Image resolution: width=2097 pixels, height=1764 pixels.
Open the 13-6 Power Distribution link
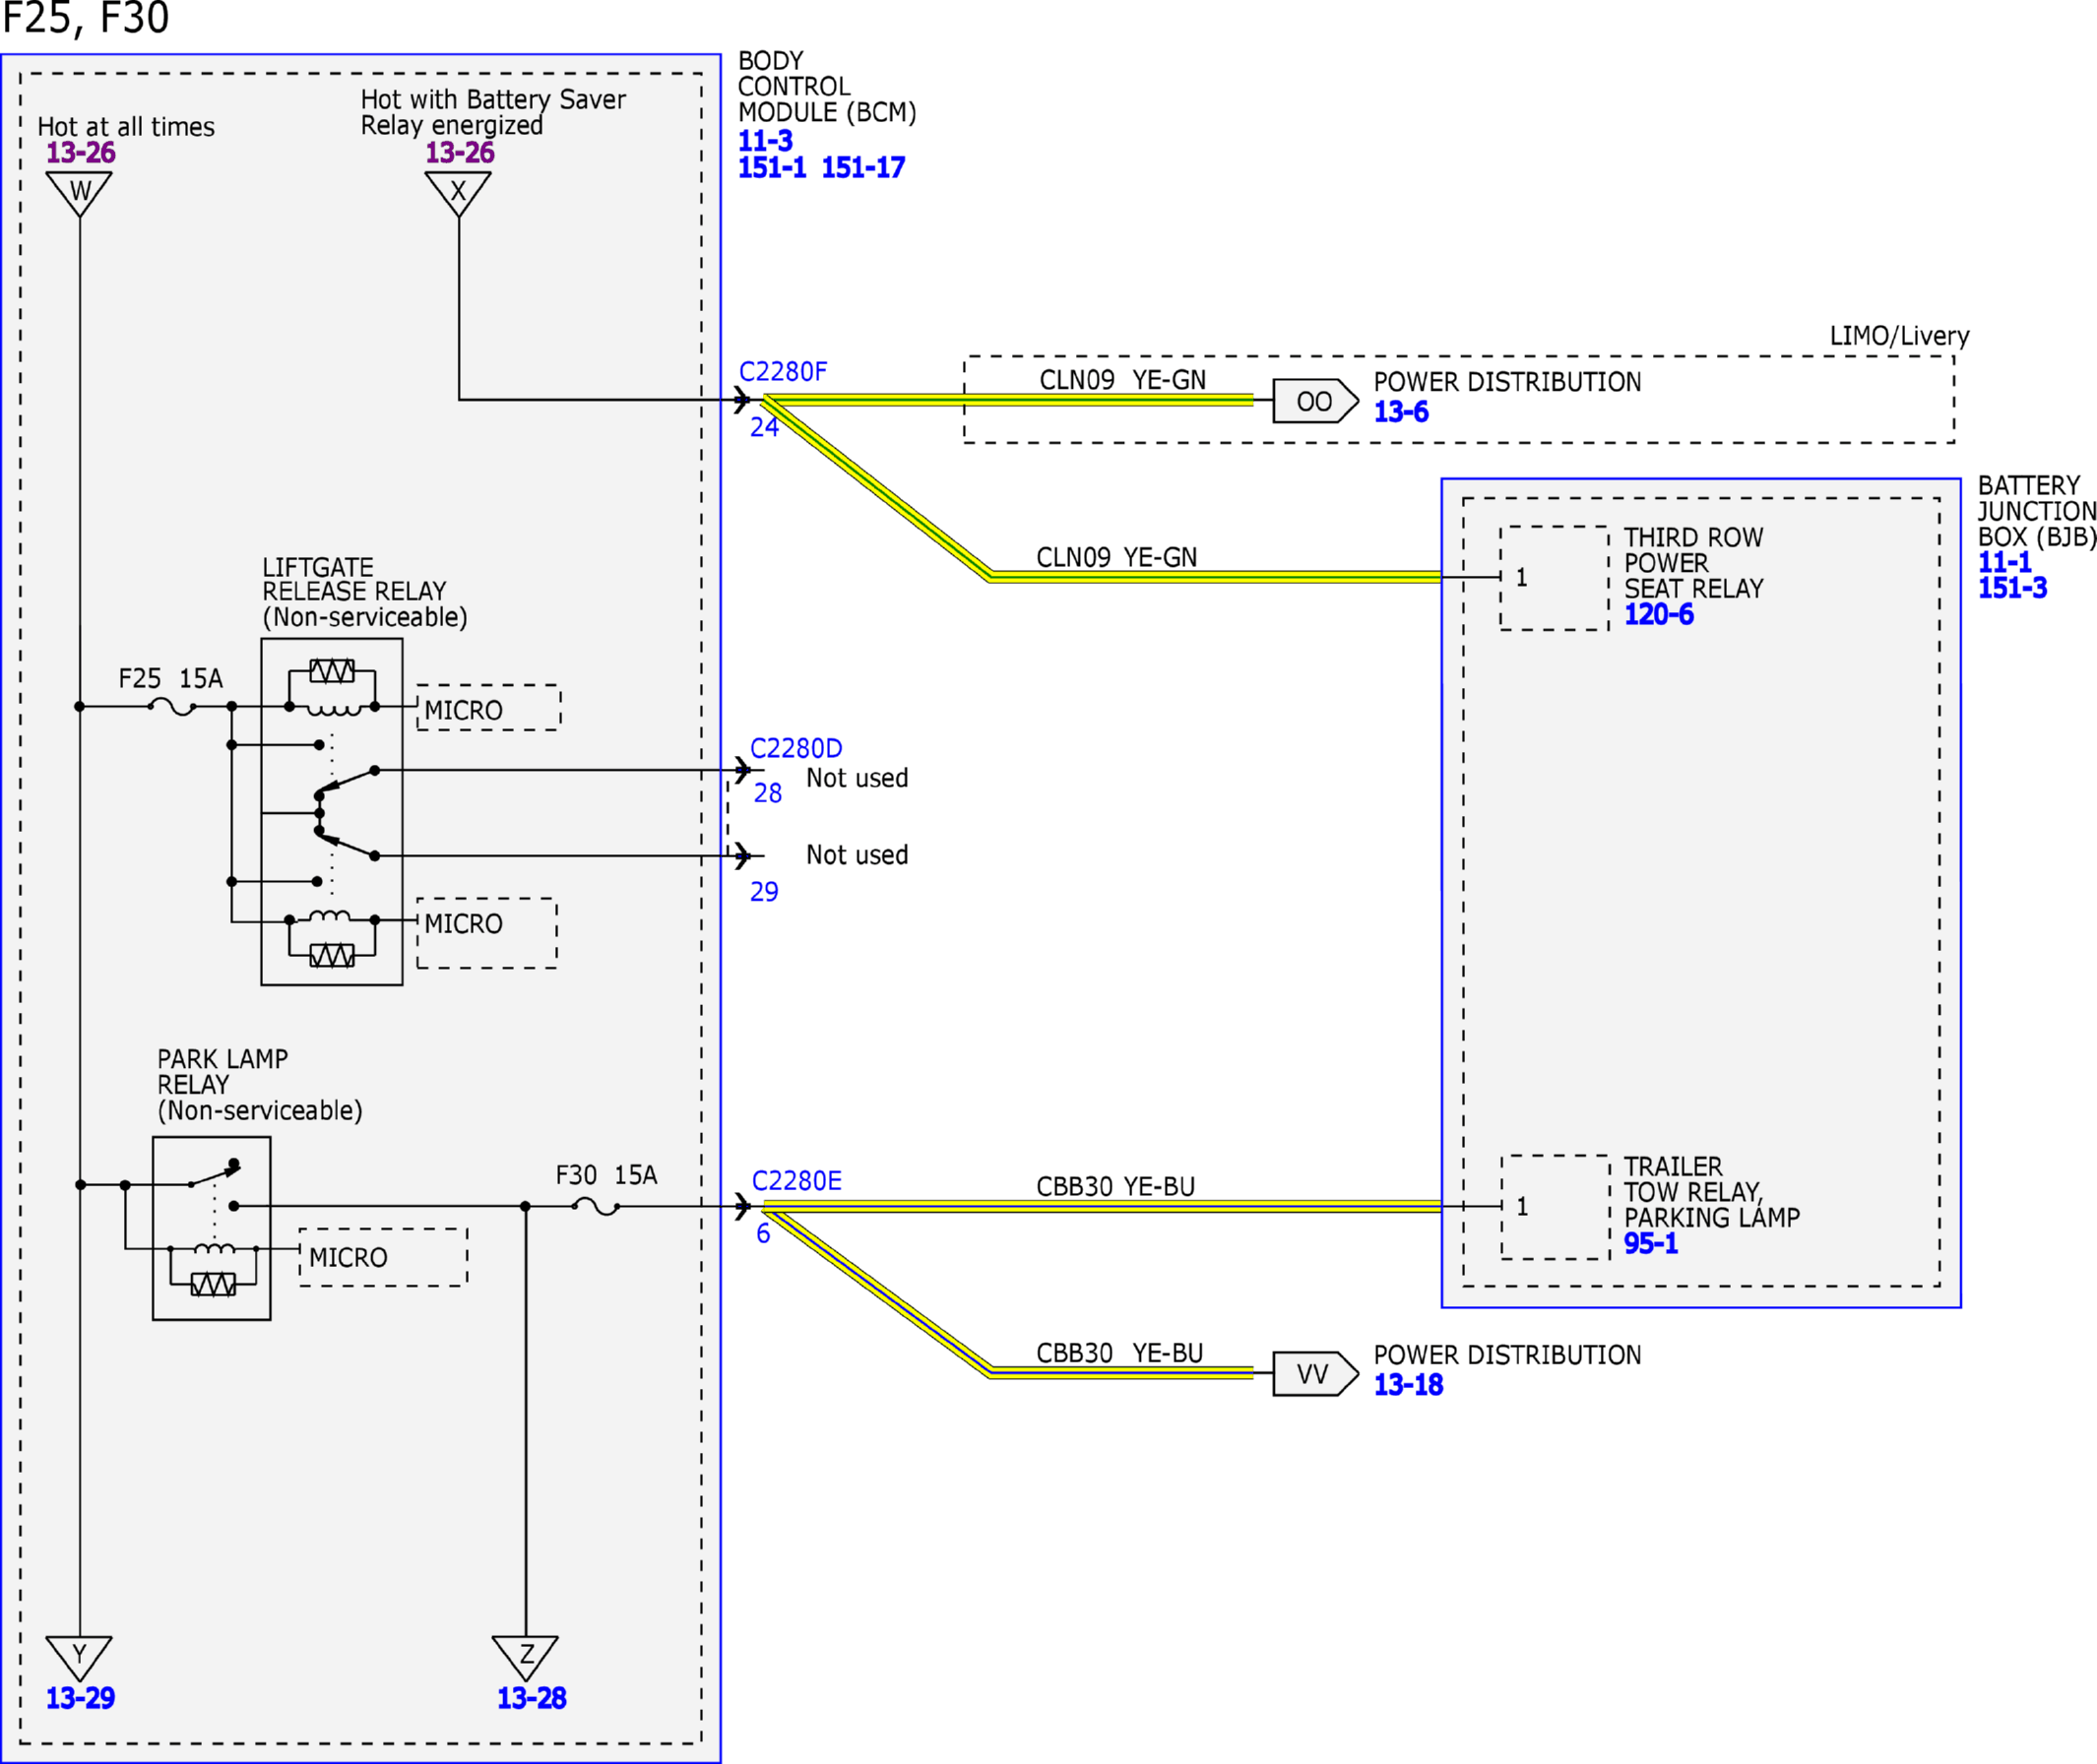(x=1400, y=411)
